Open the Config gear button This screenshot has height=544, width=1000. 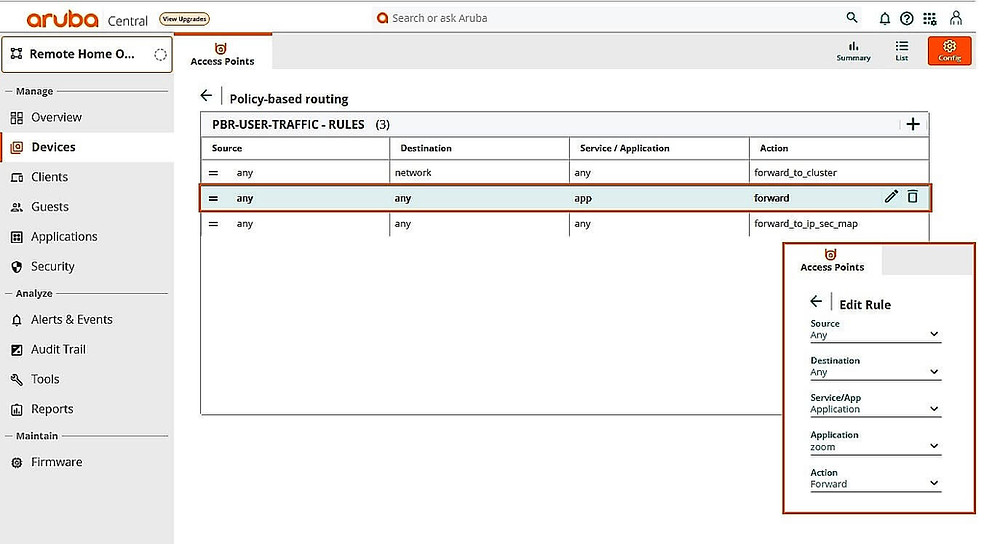950,51
